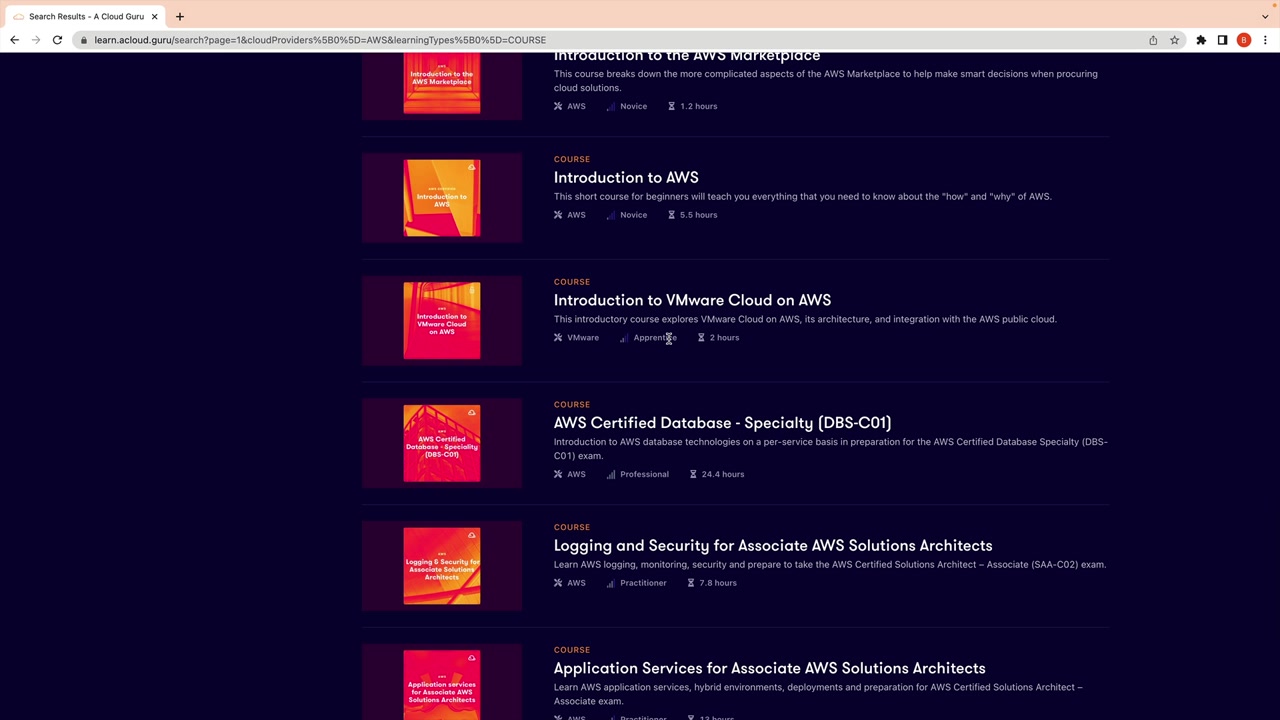
Task: Close the Search Results tab
Action: (154, 16)
